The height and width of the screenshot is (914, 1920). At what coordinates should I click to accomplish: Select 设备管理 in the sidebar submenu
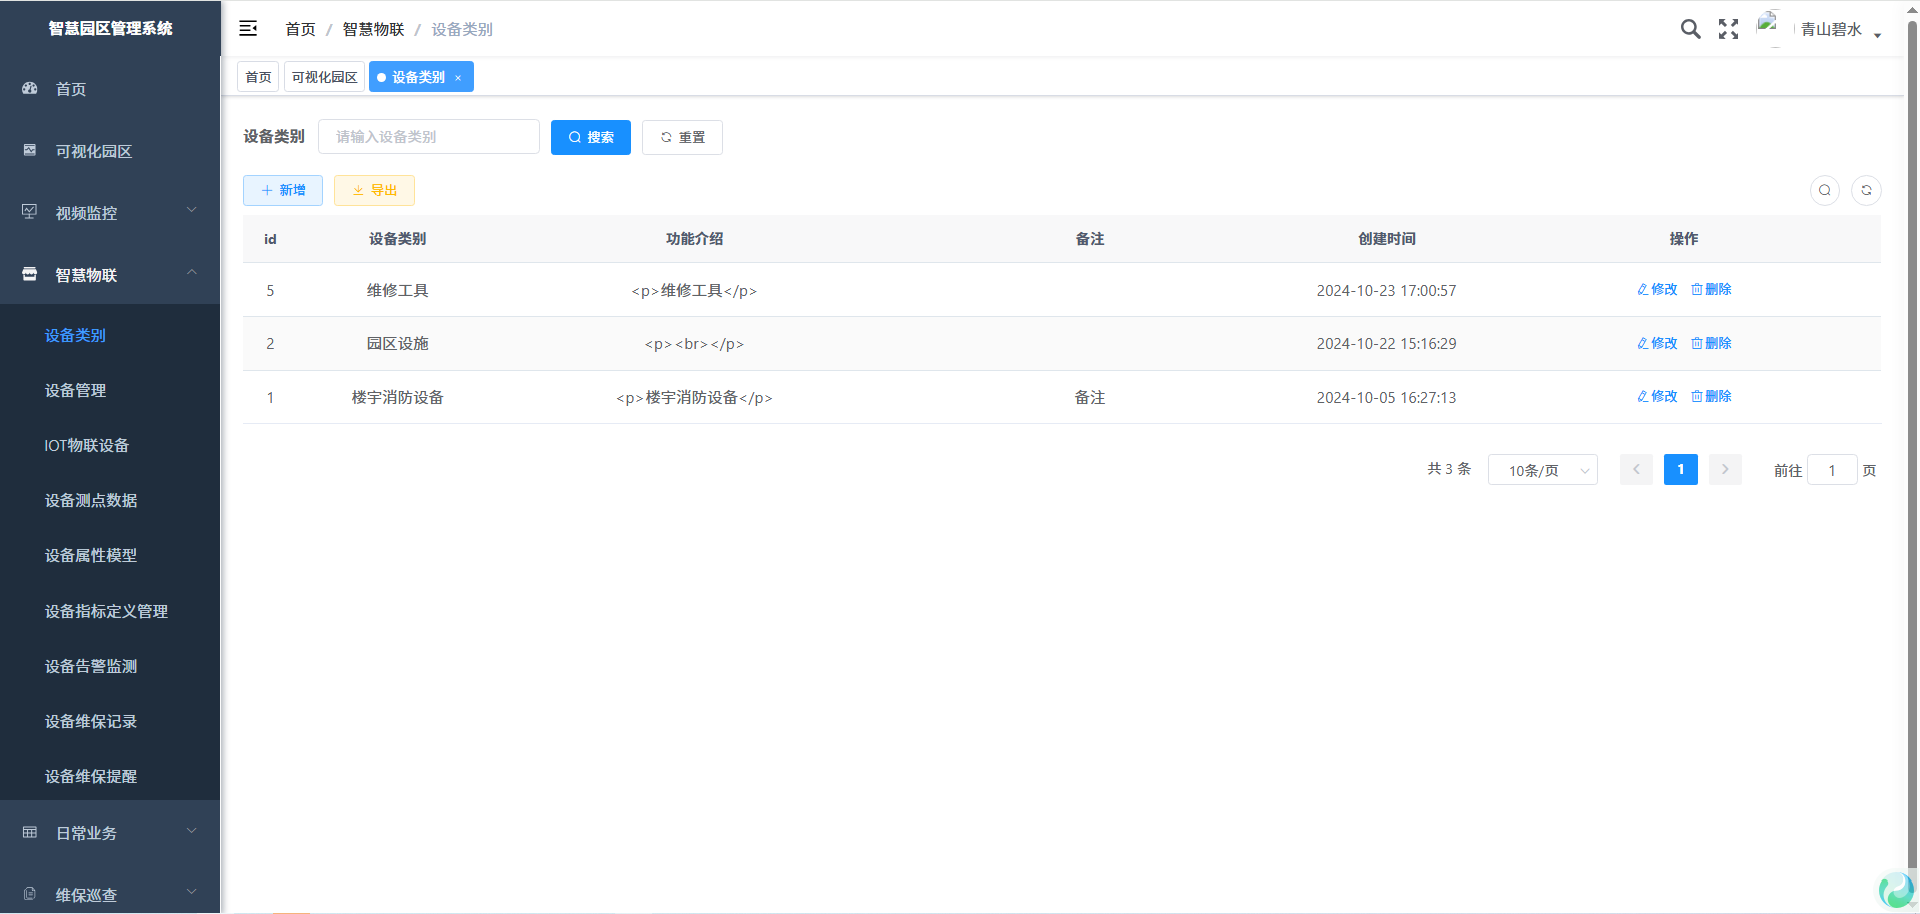tap(75, 390)
